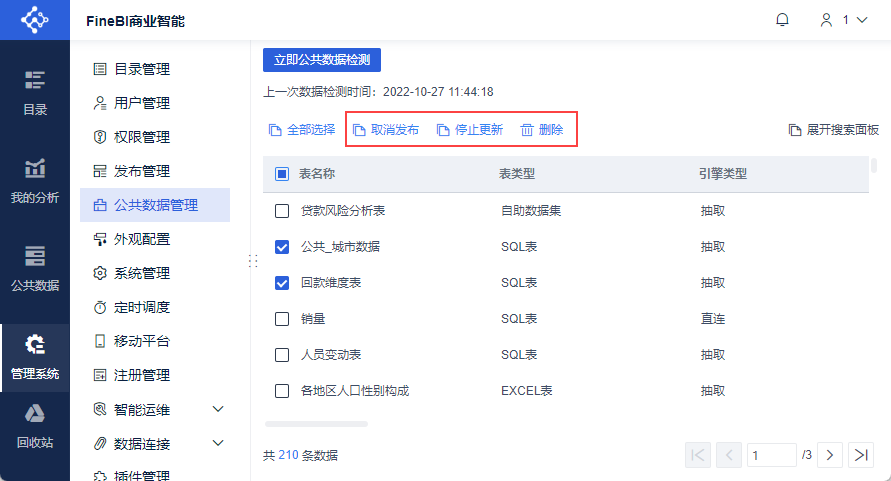The image size is (891, 481).
Task: Click the 删除 trash icon
Action: coord(527,130)
